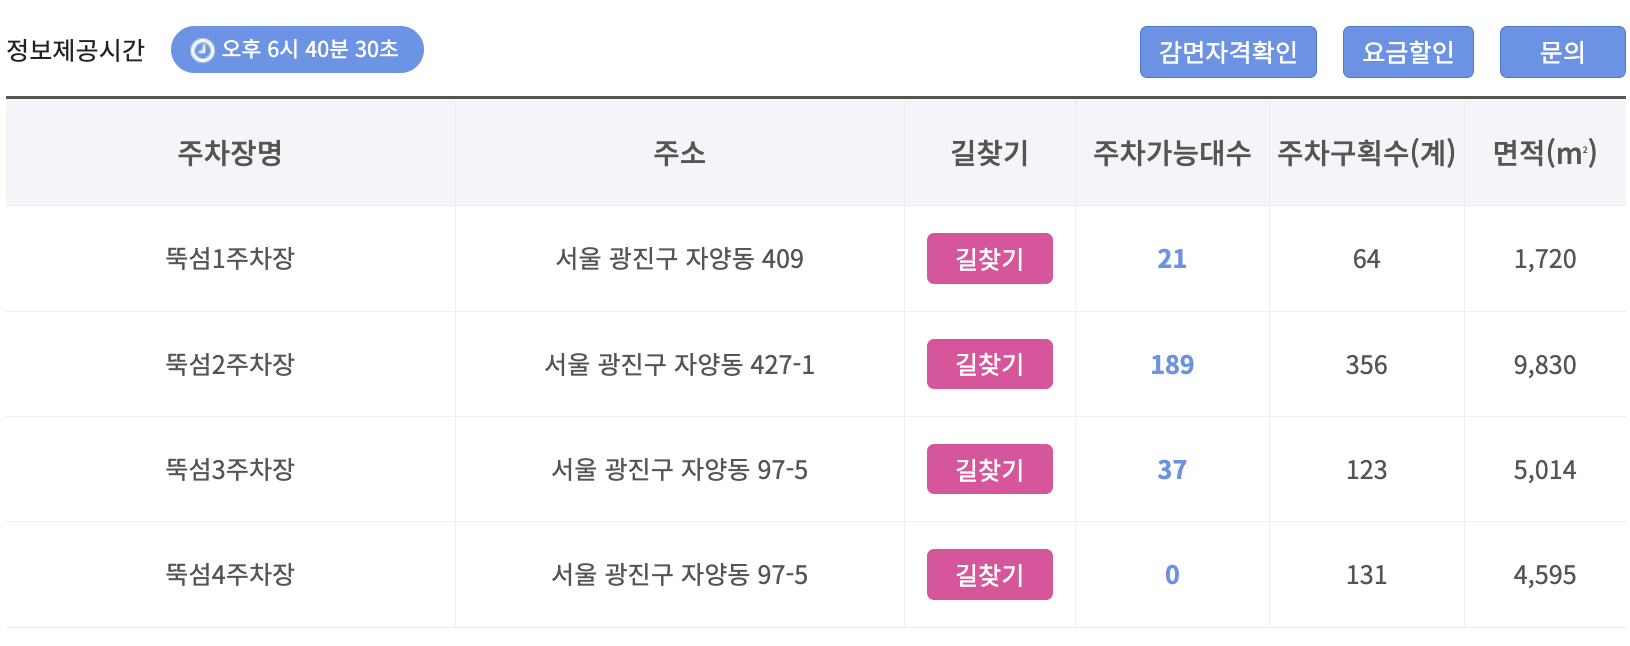The width and height of the screenshot is (1630, 646).
Task: Select the 주소 column header
Action: coord(679,152)
